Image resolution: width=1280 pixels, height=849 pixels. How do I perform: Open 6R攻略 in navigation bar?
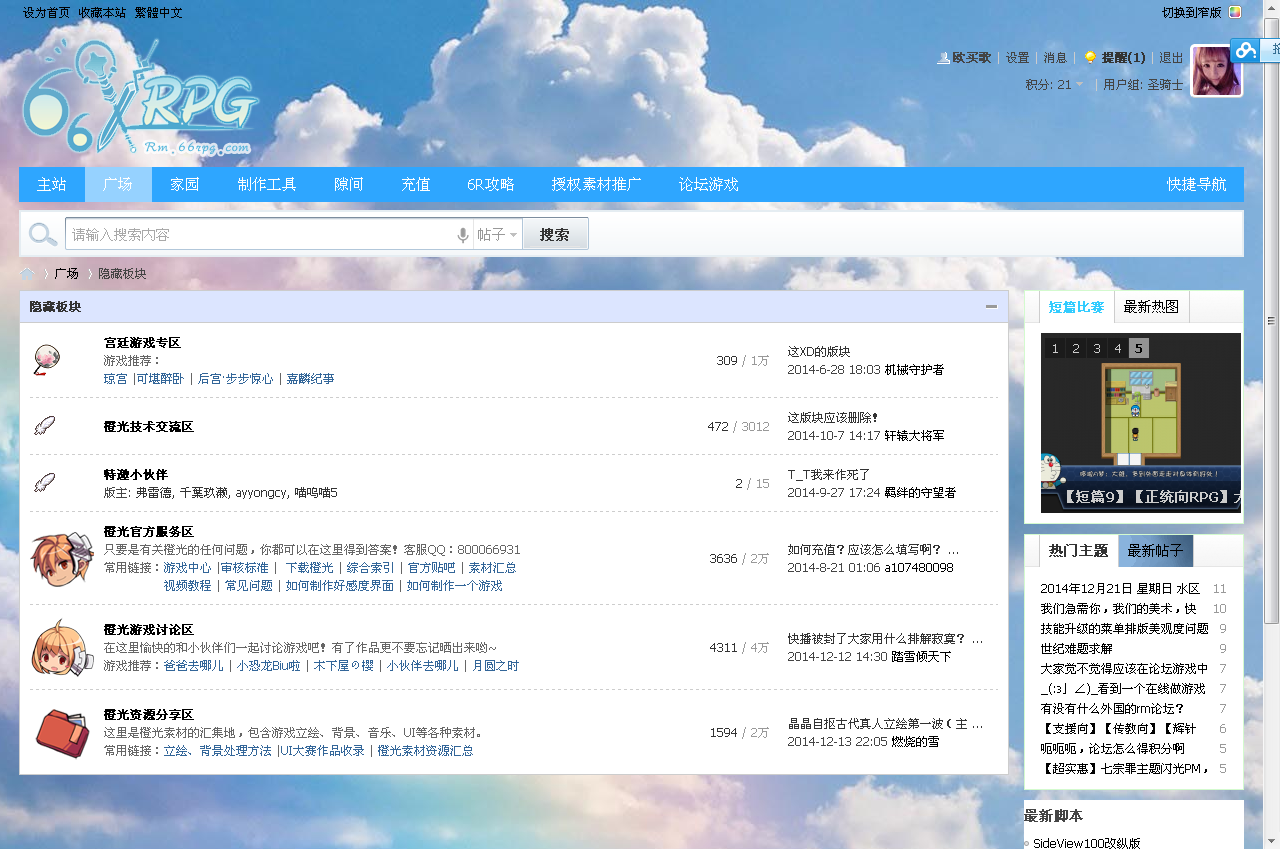coord(491,185)
